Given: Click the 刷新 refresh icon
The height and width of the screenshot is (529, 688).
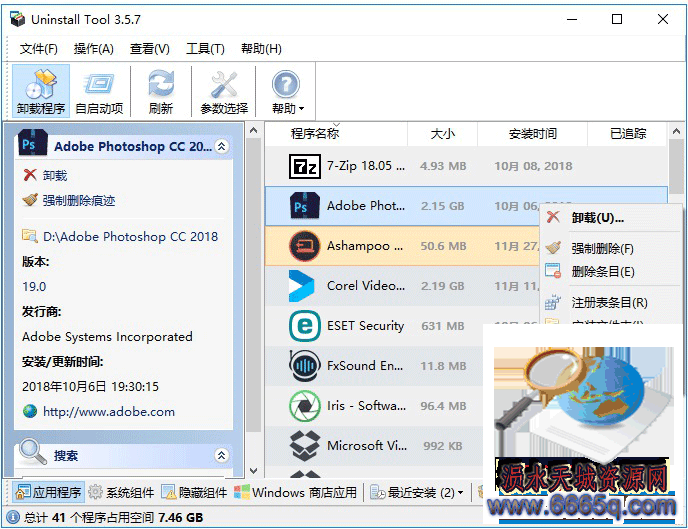Looking at the screenshot, I should click(161, 83).
